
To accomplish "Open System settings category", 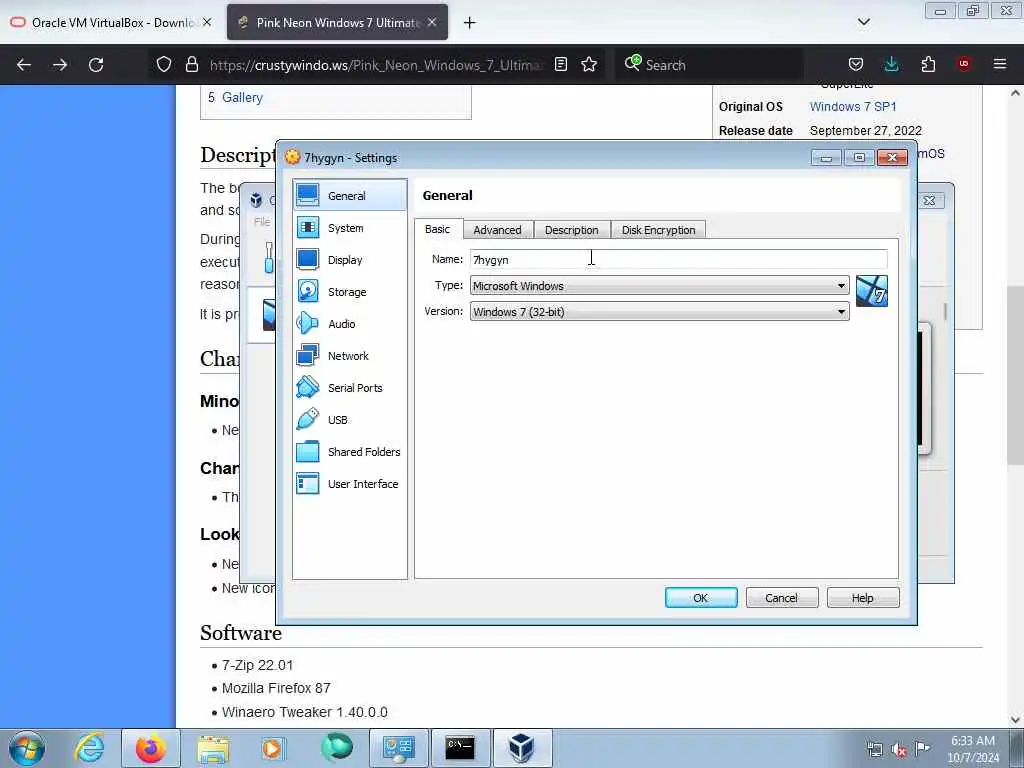I will tap(349, 227).
